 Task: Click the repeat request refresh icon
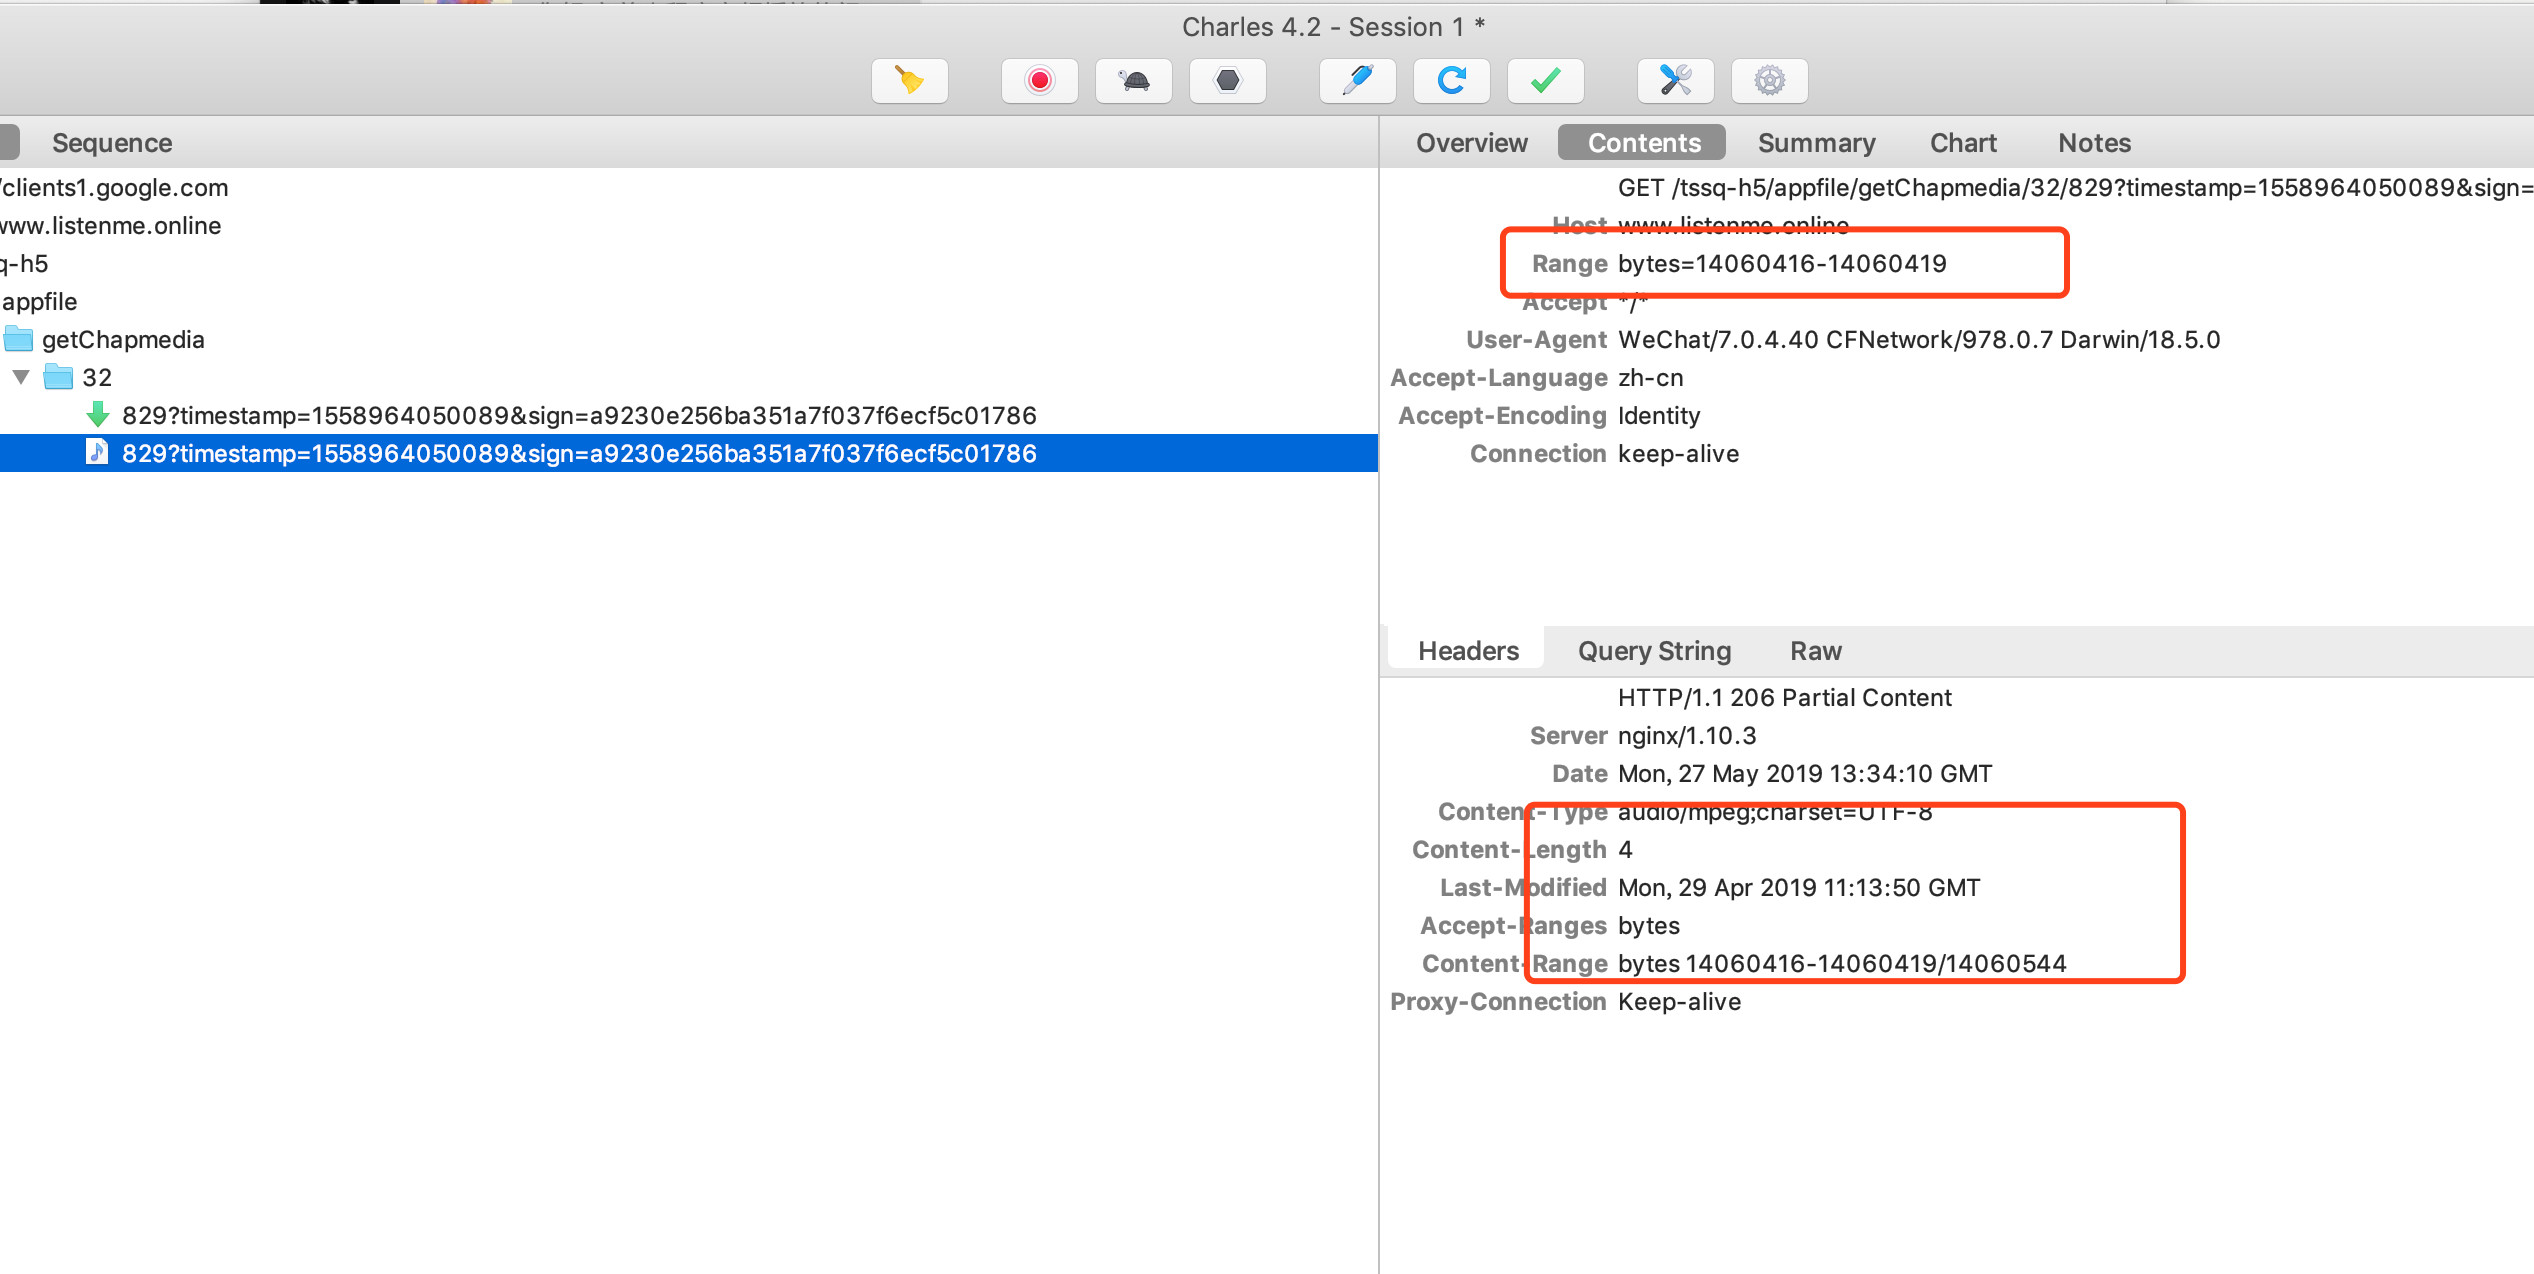click(x=1451, y=80)
